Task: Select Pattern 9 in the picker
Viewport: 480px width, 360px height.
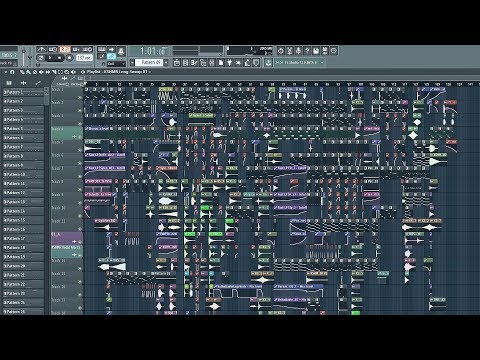Action: pos(23,165)
